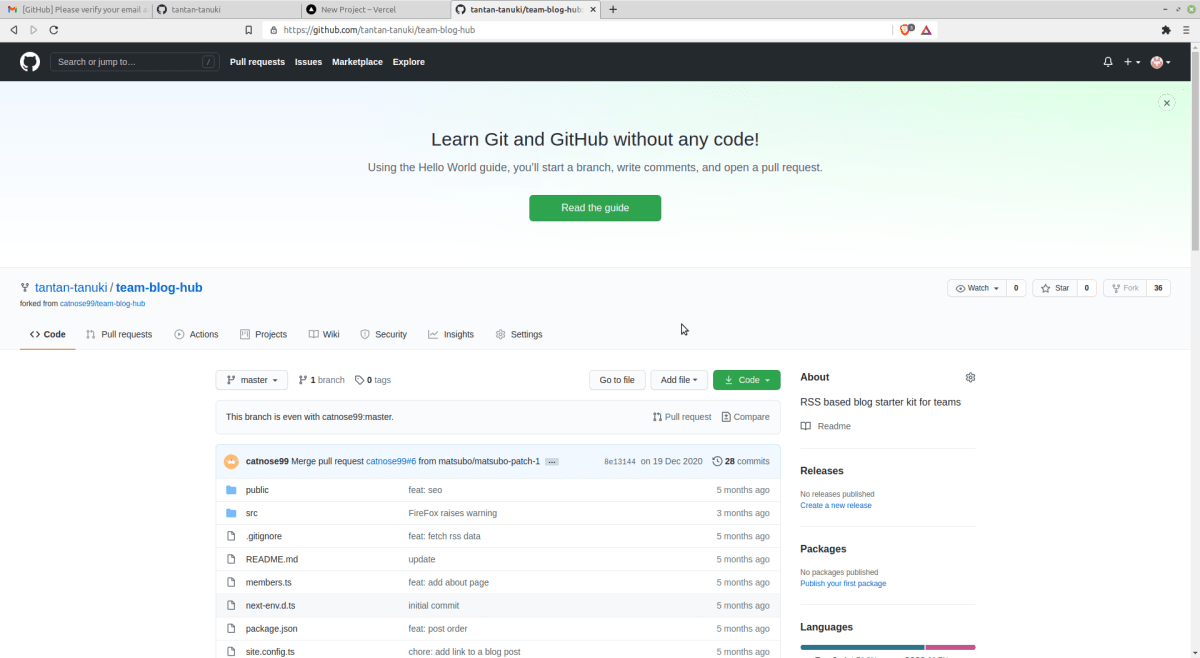This screenshot has height=658, width=1200.
Task: Expand the green Code download dropdown
Action: coord(747,380)
